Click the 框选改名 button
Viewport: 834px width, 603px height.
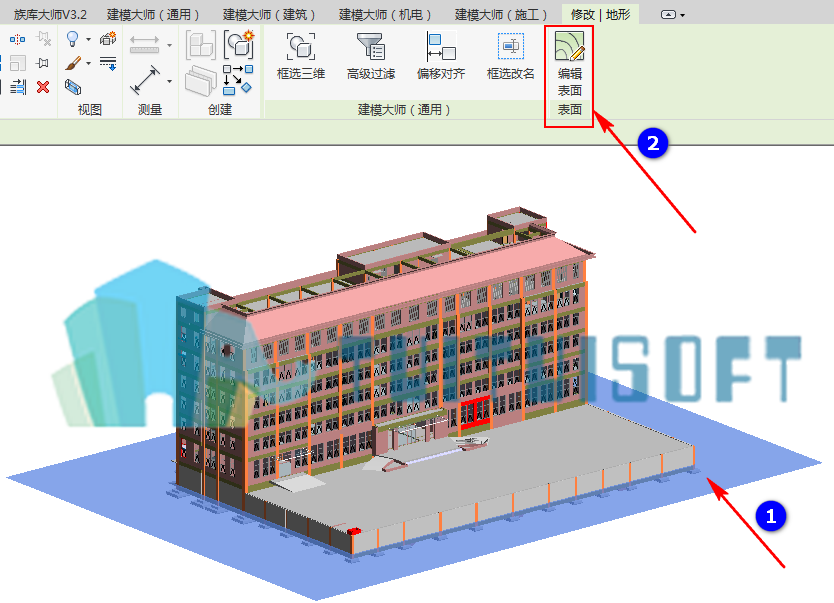(511, 56)
